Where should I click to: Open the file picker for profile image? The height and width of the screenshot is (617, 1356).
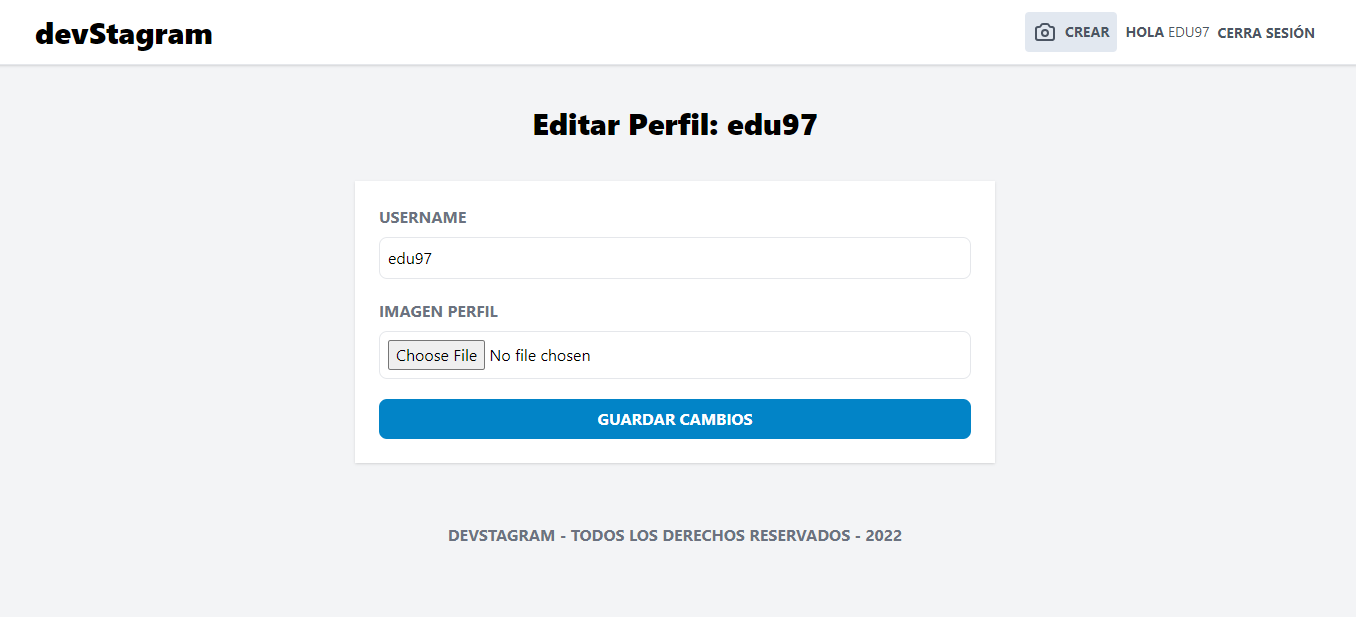pos(436,355)
